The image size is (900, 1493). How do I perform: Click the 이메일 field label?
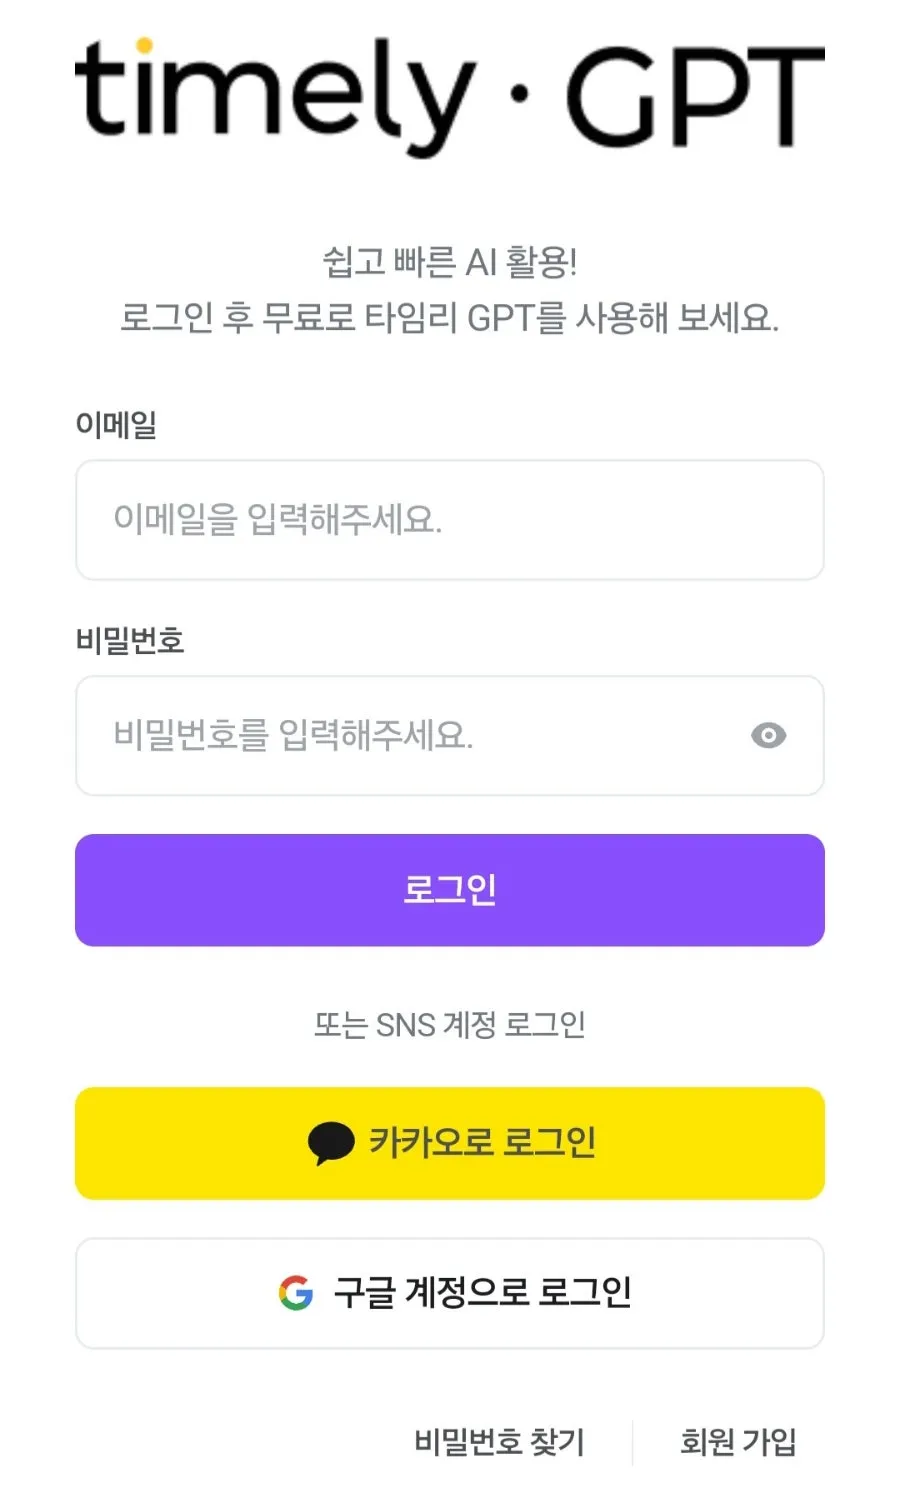pos(116,424)
